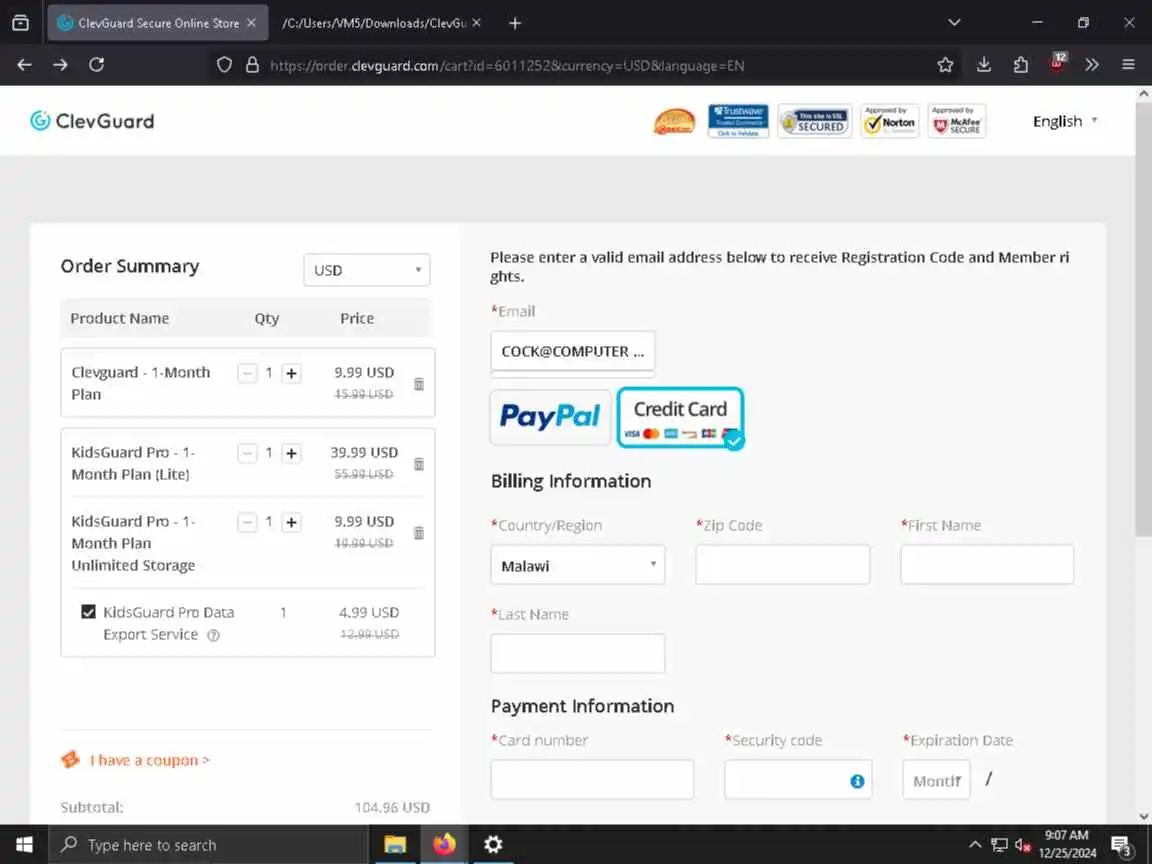This screenshot has width=1152, height=864.
Task: Close the ClevGuard Secure Online Store tab
Action: click(x=251, y=23)
